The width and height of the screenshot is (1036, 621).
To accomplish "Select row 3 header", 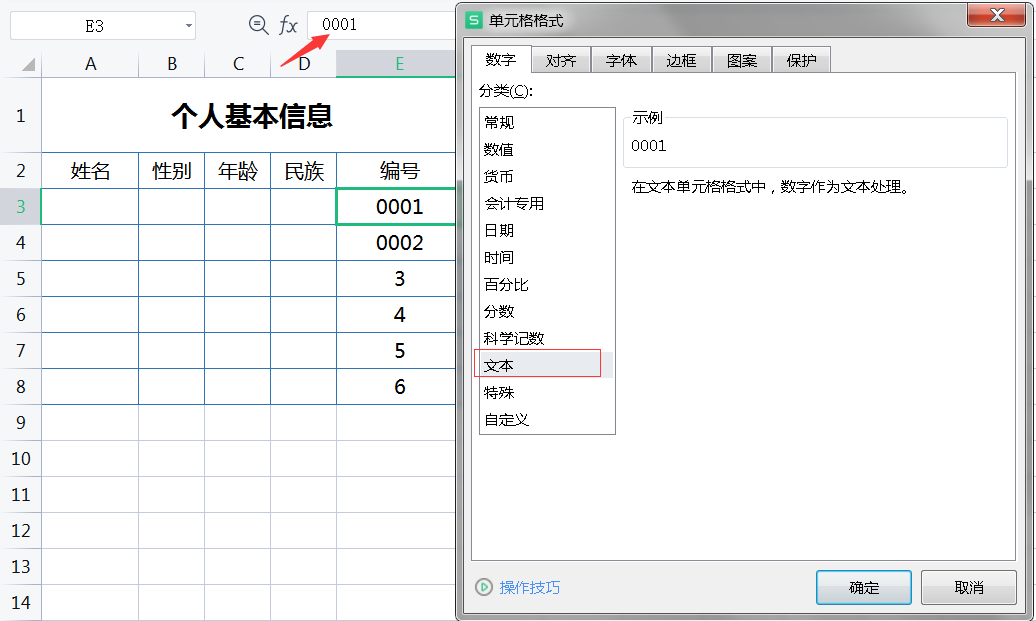I will click(x=20, y=207).
